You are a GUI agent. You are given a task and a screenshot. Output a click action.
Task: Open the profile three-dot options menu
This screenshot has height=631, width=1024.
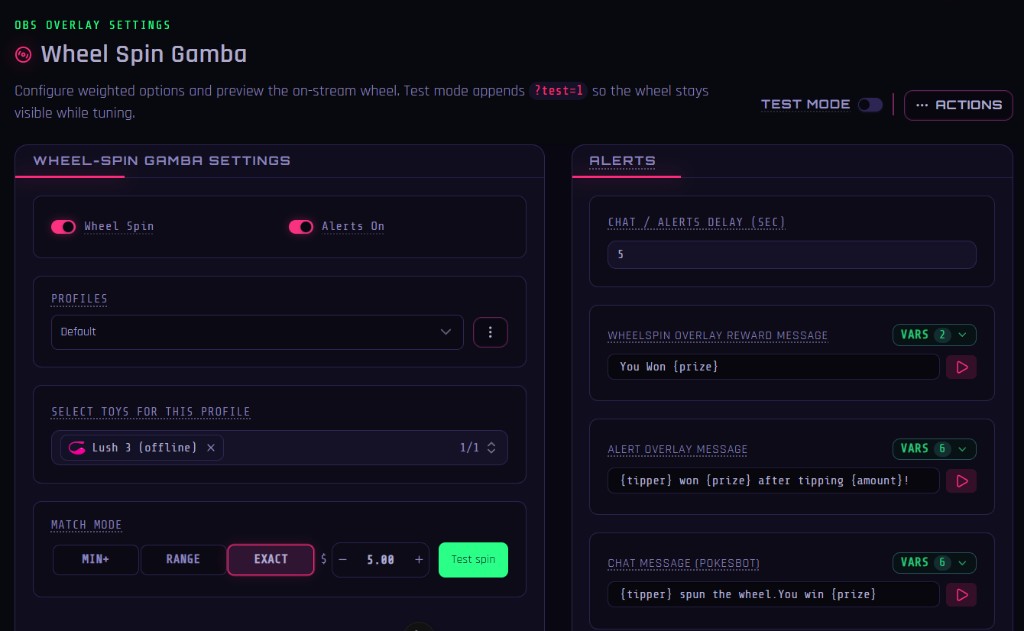tap(490, 332)
